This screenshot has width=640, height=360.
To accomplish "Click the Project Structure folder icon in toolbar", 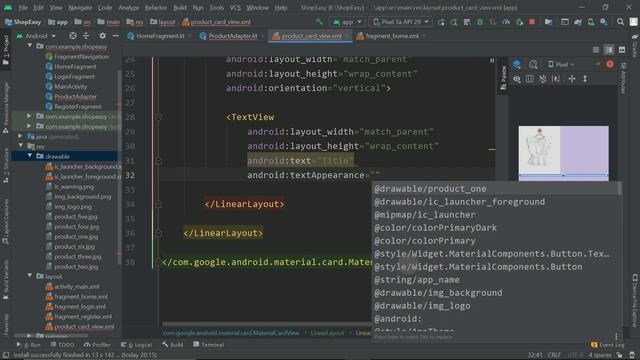I will 548,22.
